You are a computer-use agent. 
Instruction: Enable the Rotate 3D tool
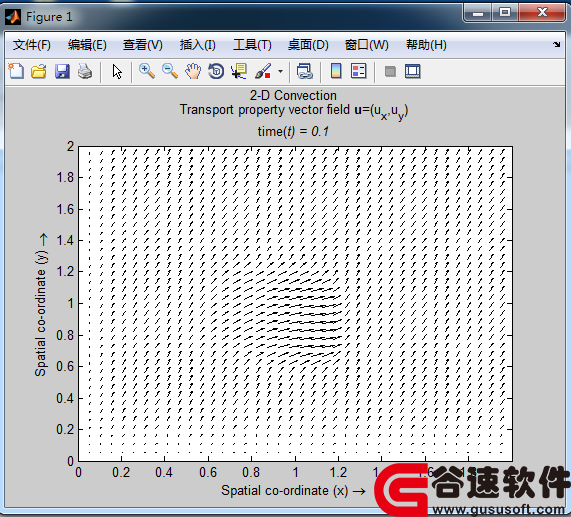point(216,71)
